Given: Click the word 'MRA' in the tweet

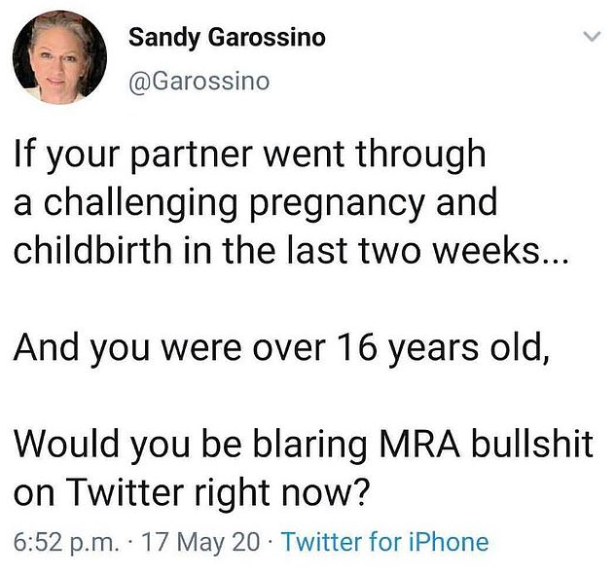Looking at the screenshot, I should coord(421,443).
